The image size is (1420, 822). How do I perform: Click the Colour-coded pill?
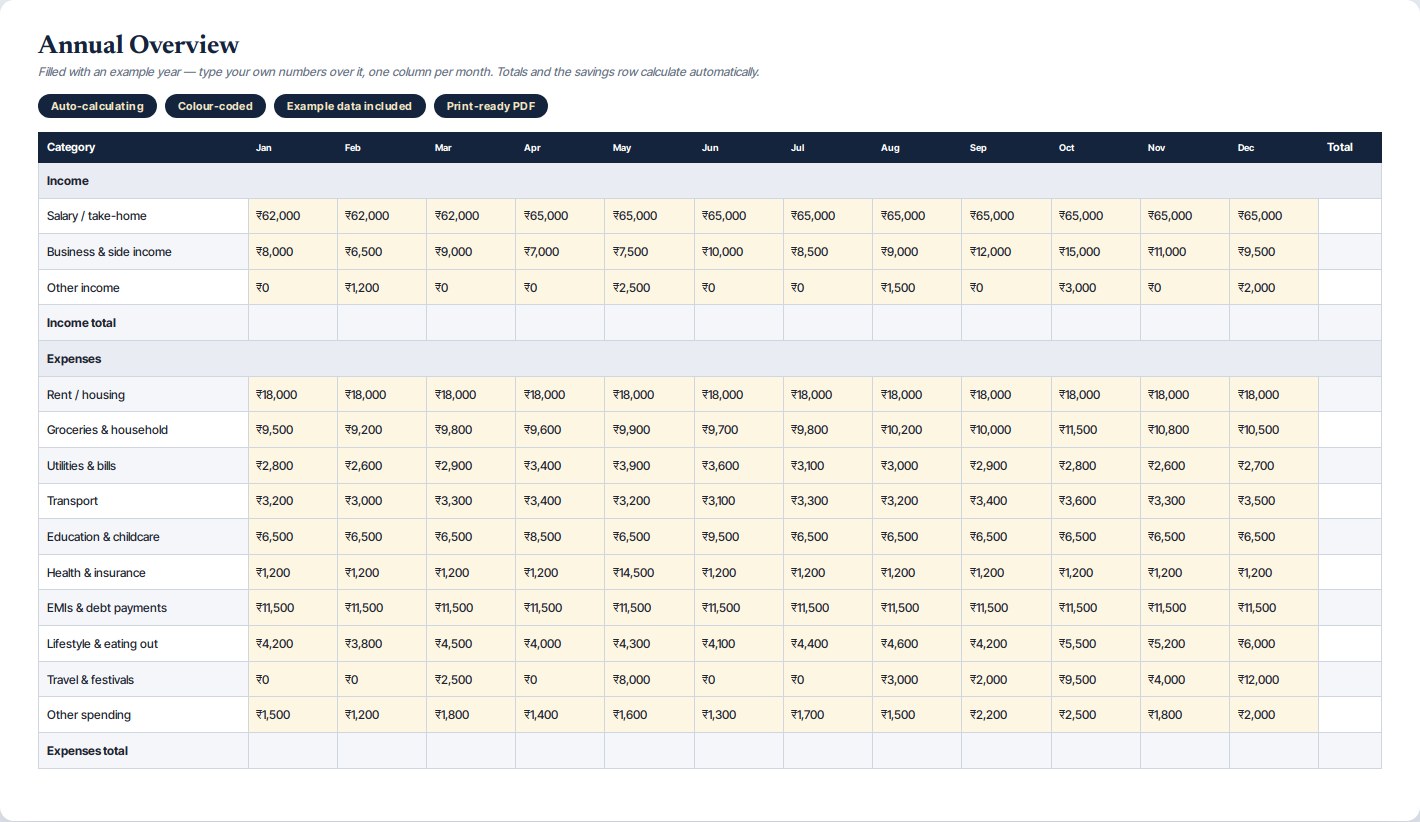click(215, 106)
